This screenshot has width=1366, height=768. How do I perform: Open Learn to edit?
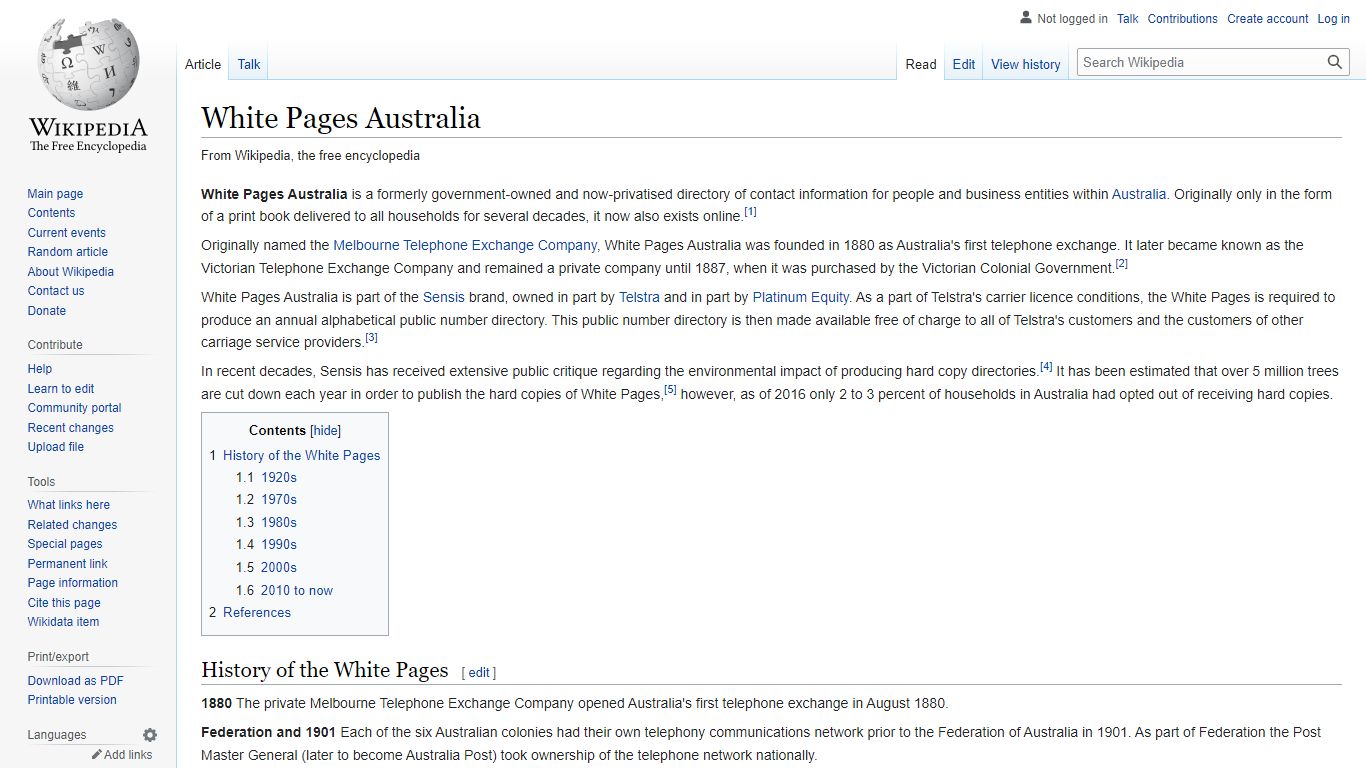[x=61, y=389]
